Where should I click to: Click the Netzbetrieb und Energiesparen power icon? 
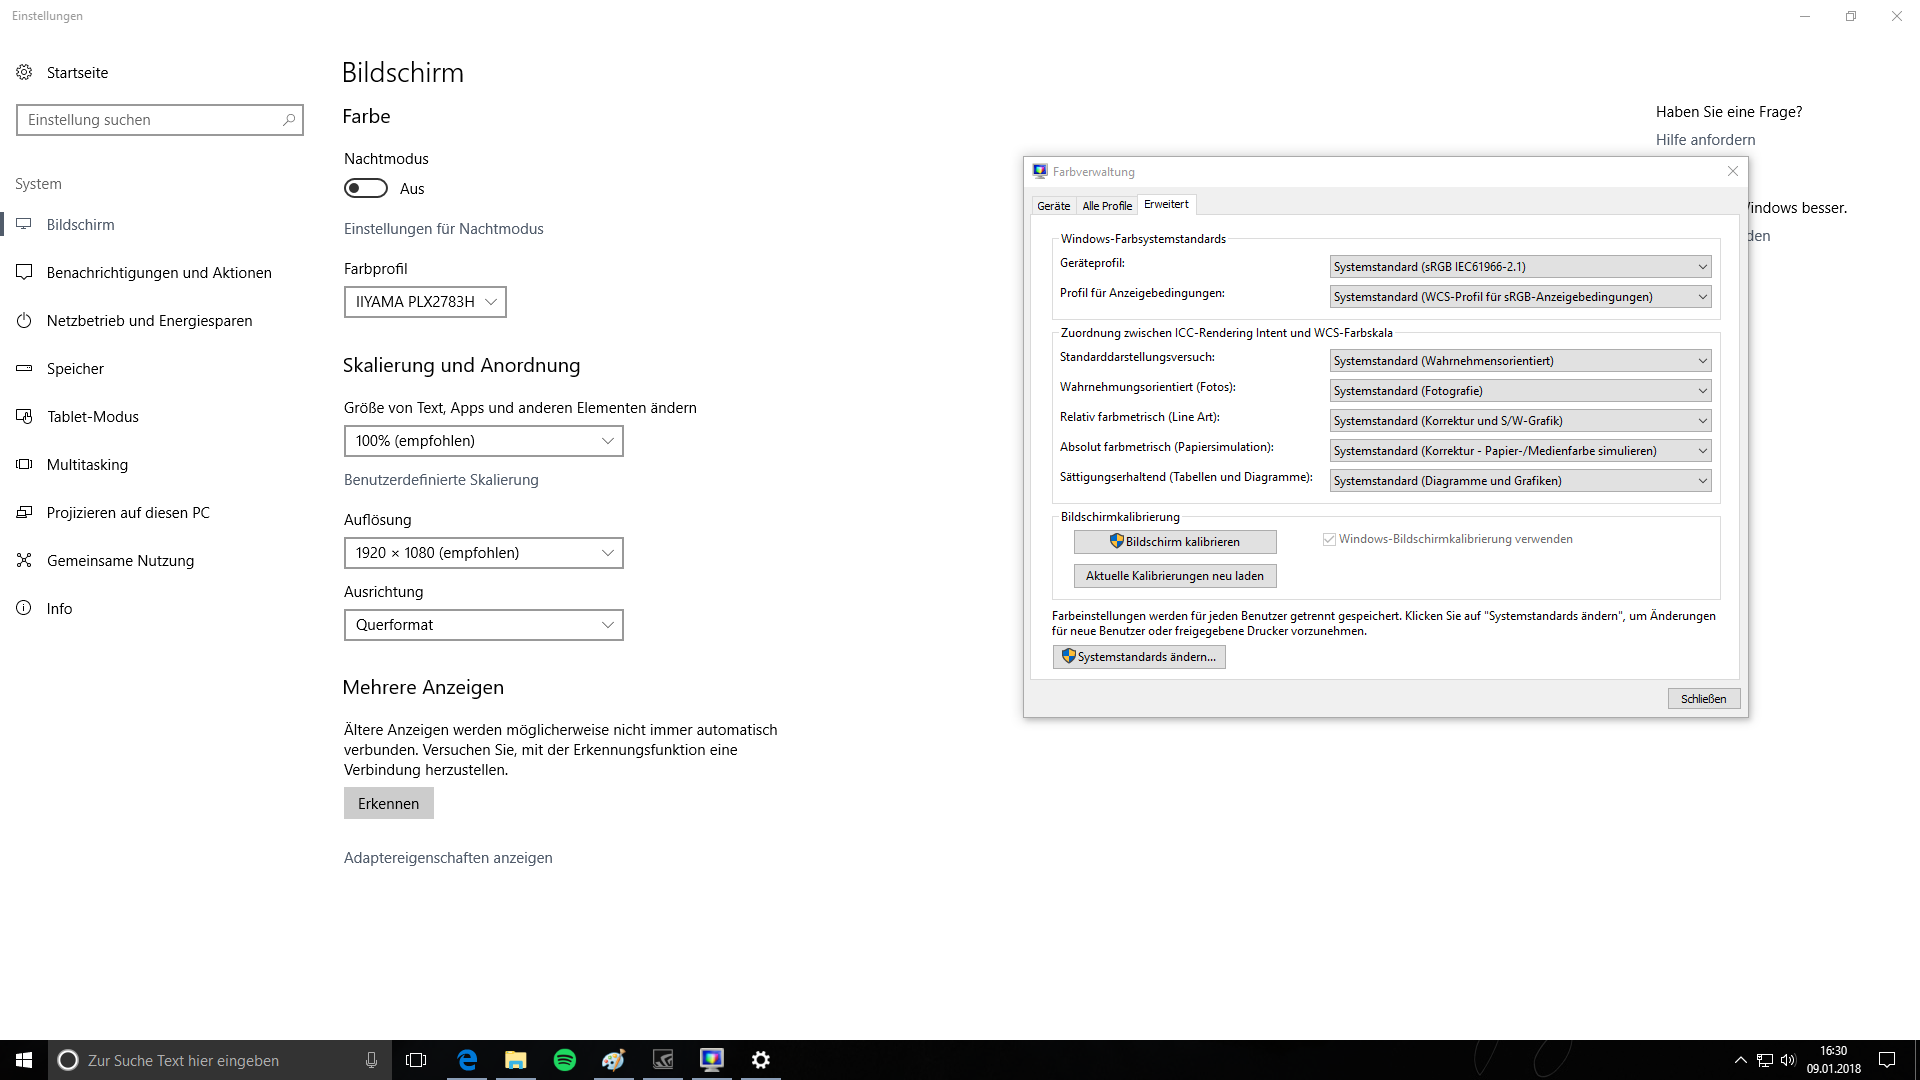24,321
